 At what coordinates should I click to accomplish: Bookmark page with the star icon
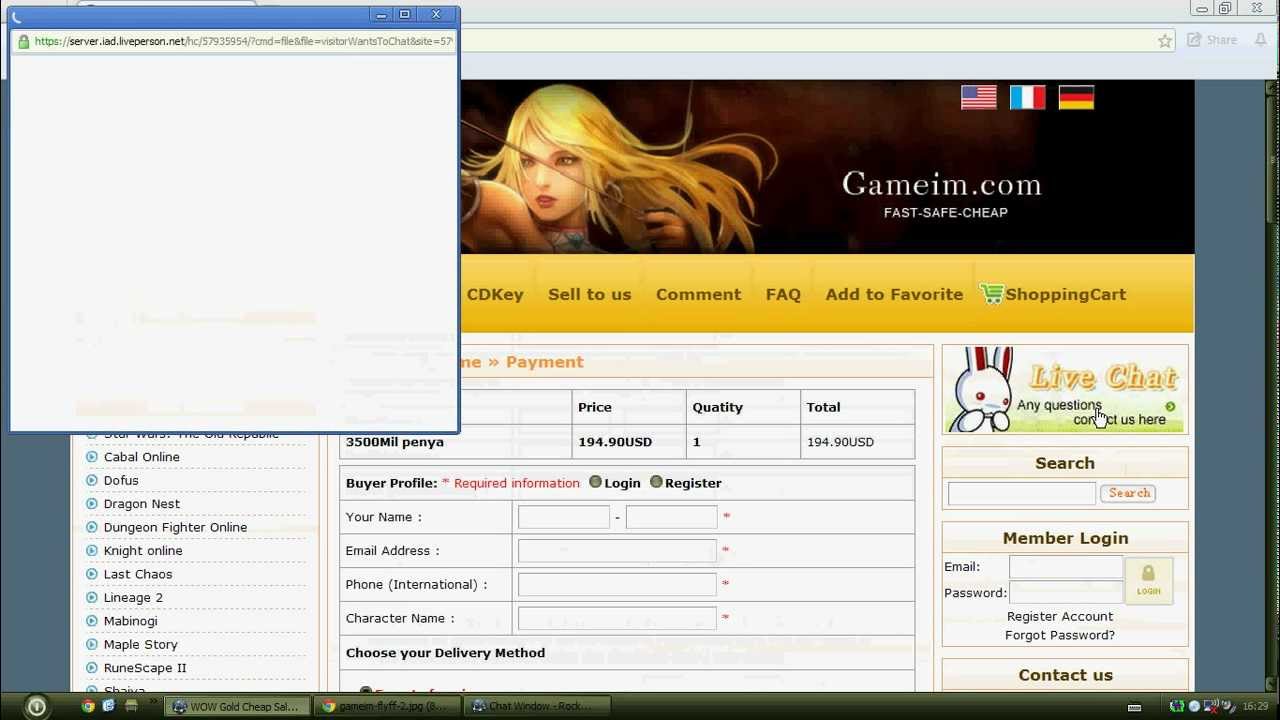click(1165, 41)
